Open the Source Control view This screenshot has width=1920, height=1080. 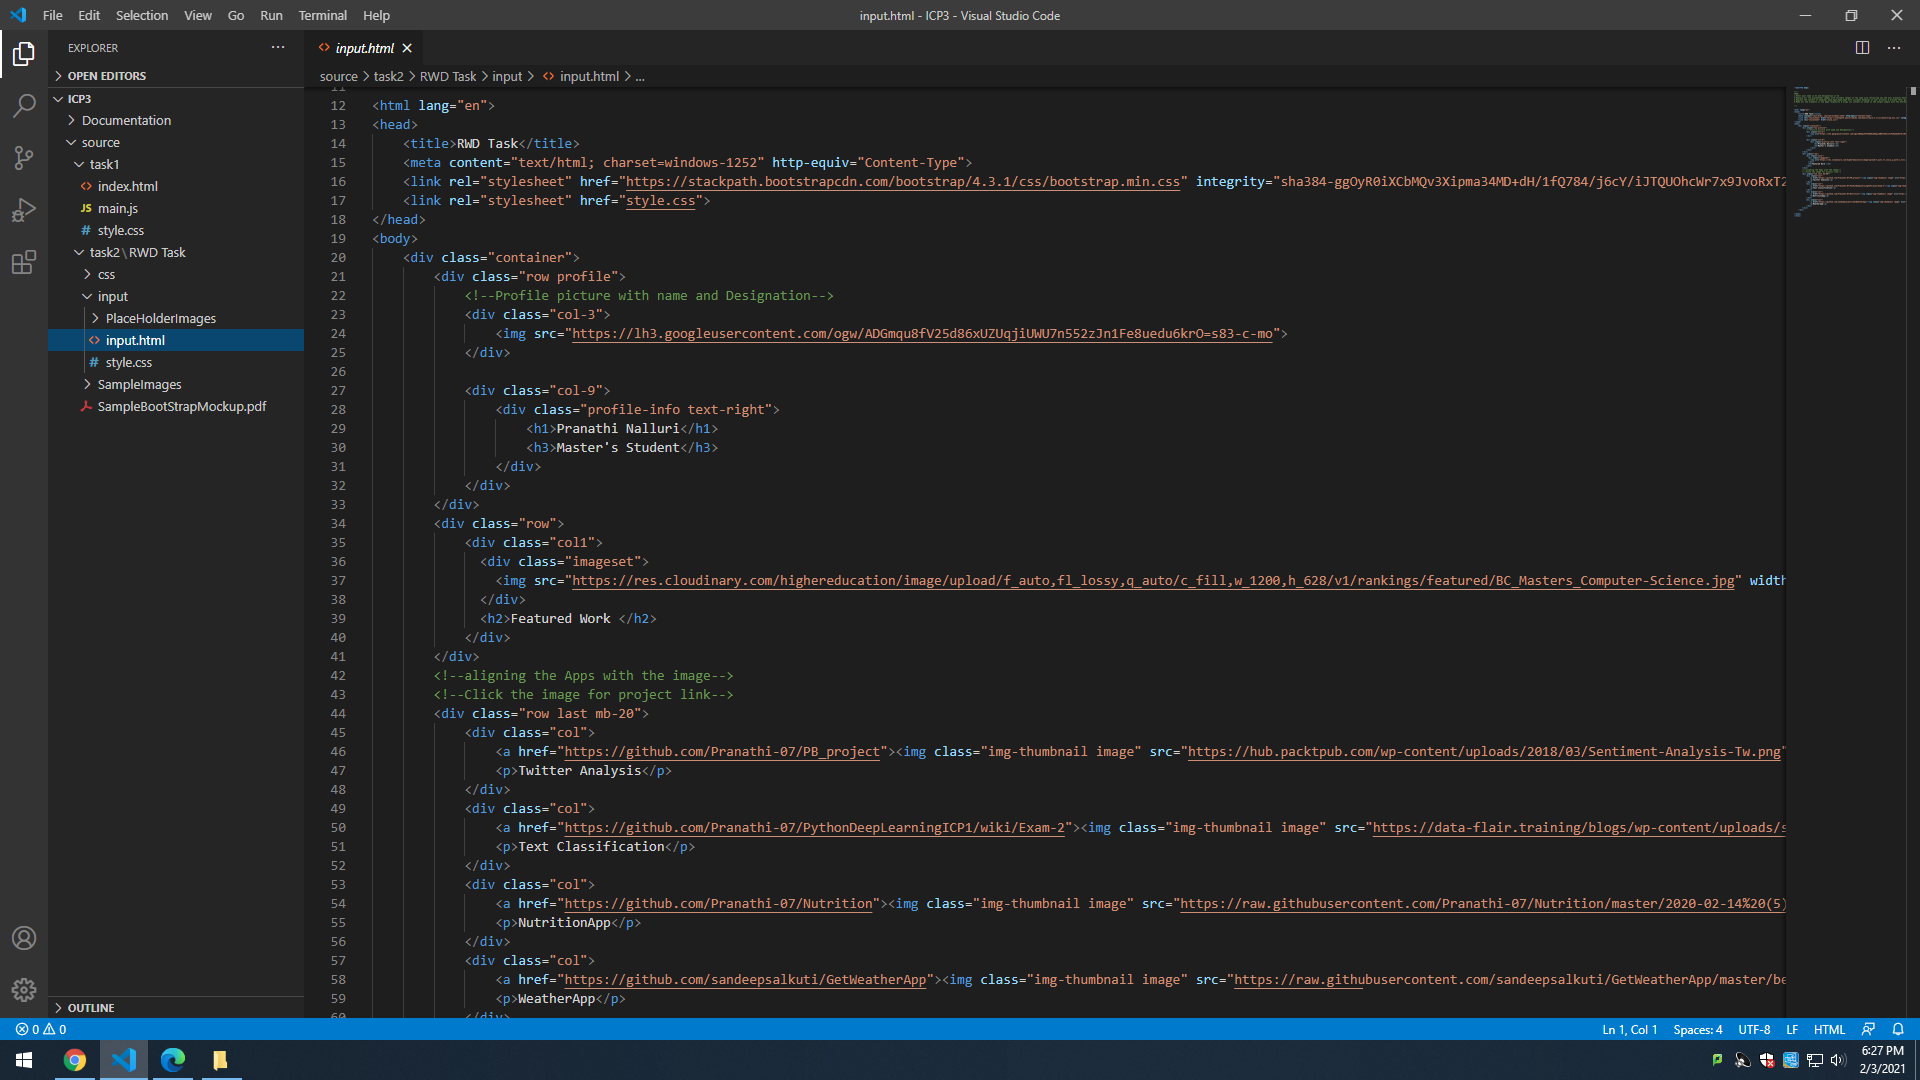24,157
